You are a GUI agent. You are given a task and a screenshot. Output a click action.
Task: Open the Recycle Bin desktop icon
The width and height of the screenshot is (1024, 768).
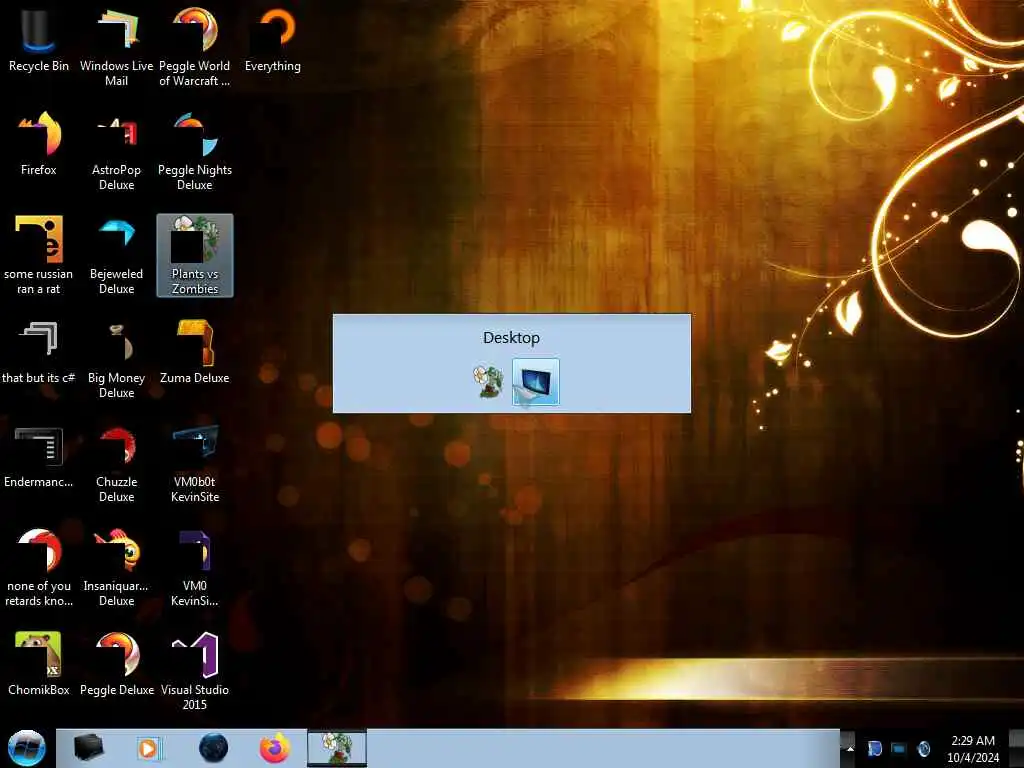tap(39, 40)
